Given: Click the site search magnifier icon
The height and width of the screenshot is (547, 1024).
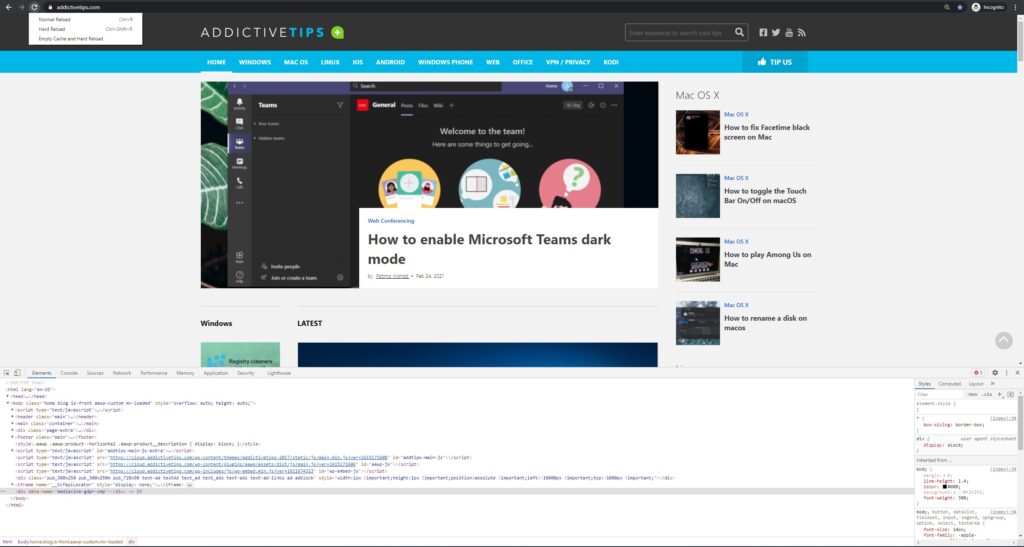Looking at the screenshot, I should click(739, 32).
